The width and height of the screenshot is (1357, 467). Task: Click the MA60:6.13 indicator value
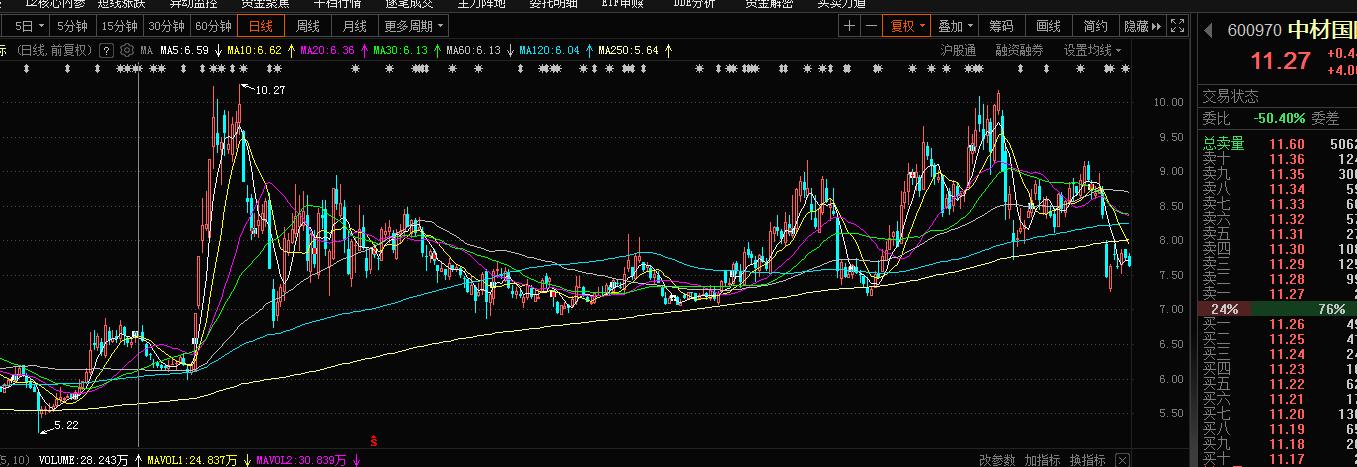[473, 49]
